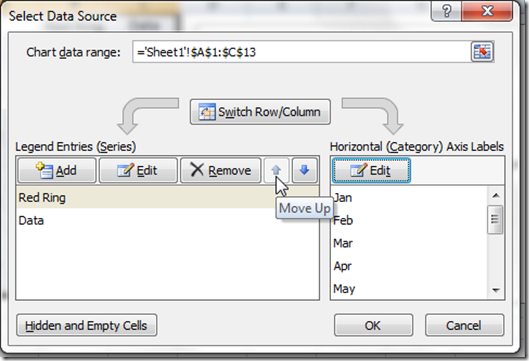Click the axis labels scrollbar thumb

coord(495,220)
